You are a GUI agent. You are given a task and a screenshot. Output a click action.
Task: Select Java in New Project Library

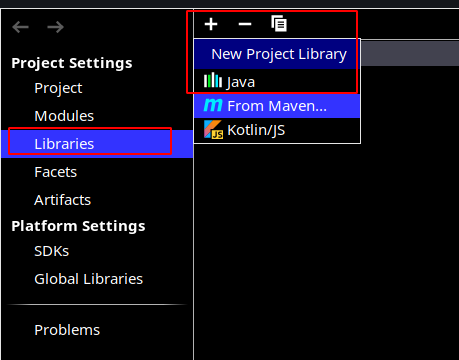[x=277, y=82]
